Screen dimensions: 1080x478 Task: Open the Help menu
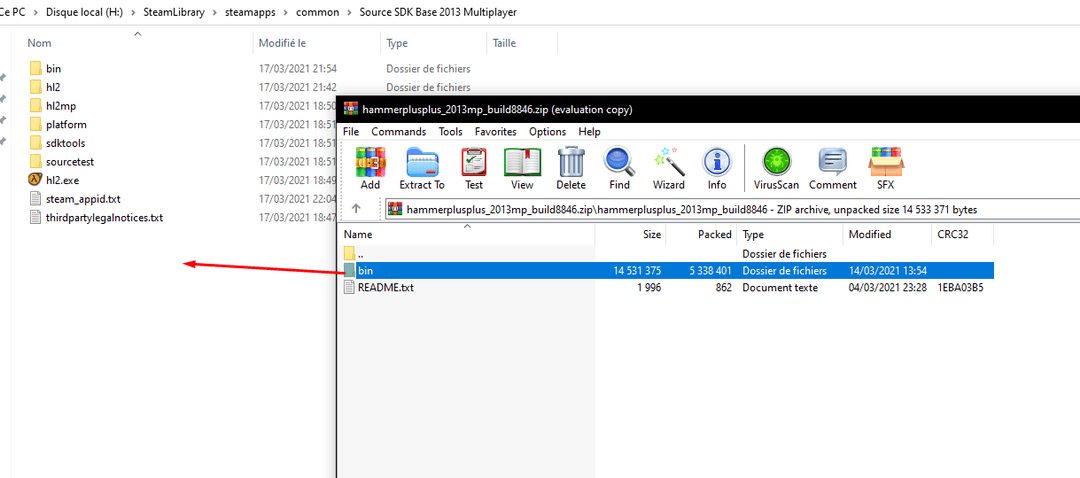click(x=590, y=132)
